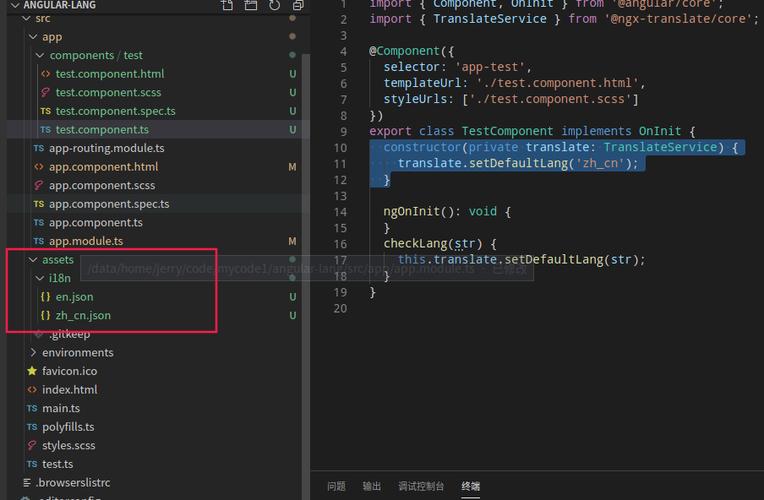Image resolution: width=764 pixels, height=500 pixels.
Task: Switch to the 输出 (Output) panel tab
Action: coord(372,486)
